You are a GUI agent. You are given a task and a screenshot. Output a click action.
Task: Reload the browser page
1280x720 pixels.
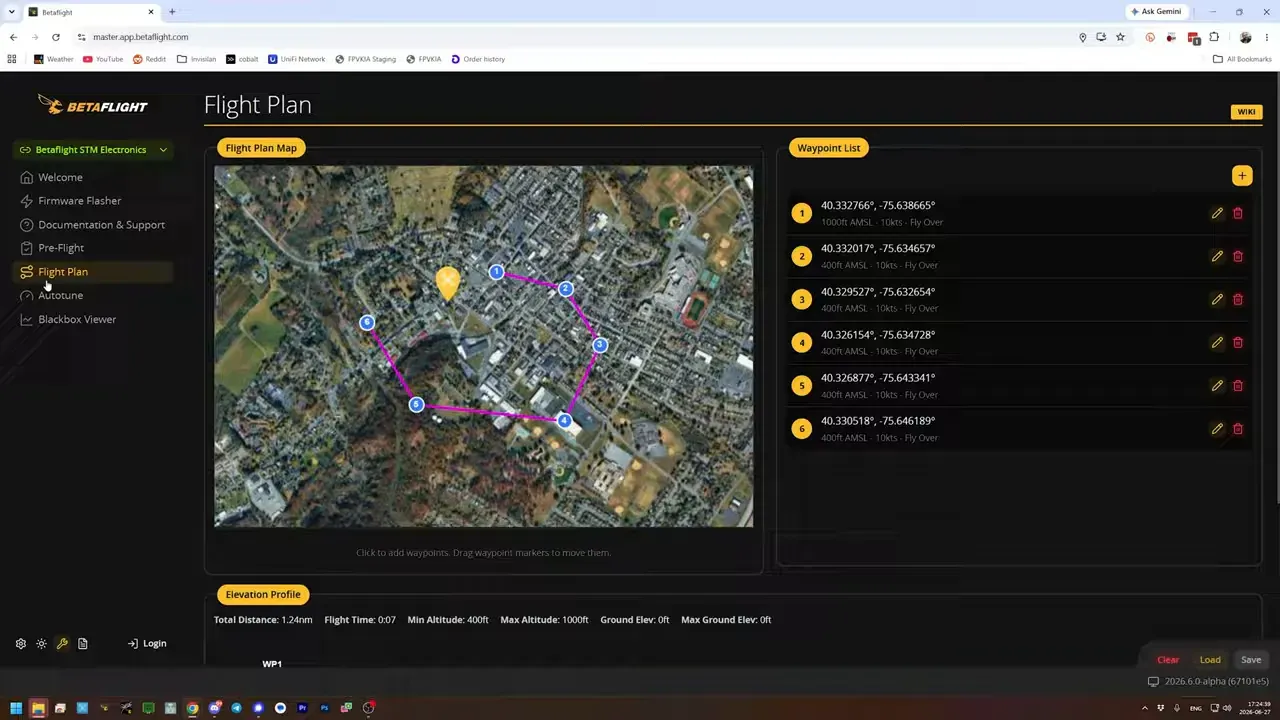point(56,37)
